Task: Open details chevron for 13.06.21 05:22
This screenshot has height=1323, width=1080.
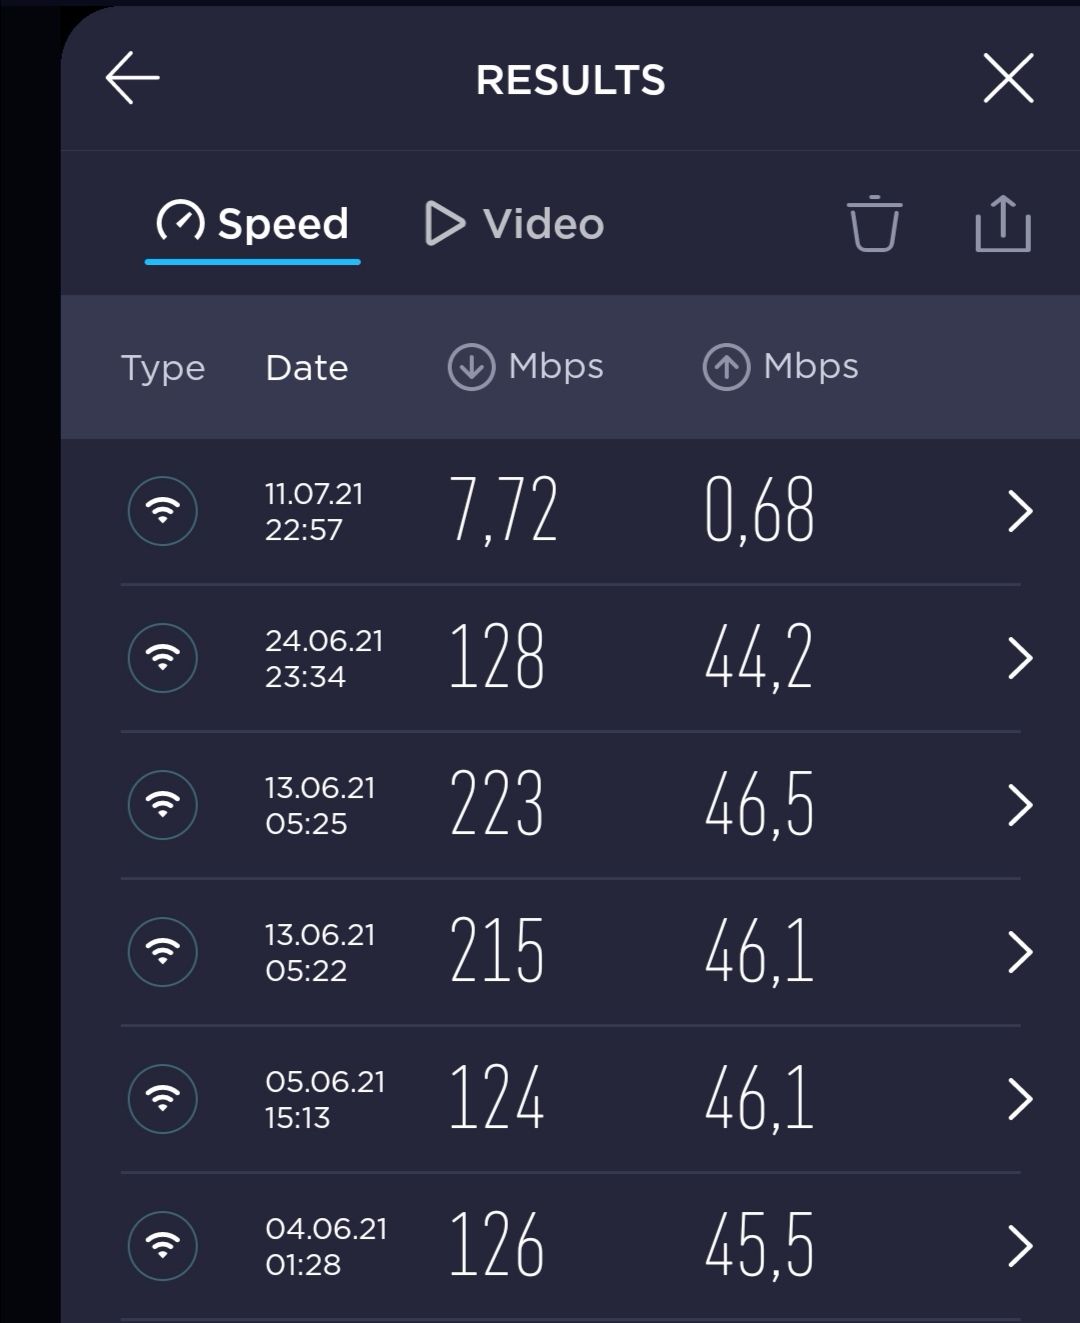Action: (1019, 952)
